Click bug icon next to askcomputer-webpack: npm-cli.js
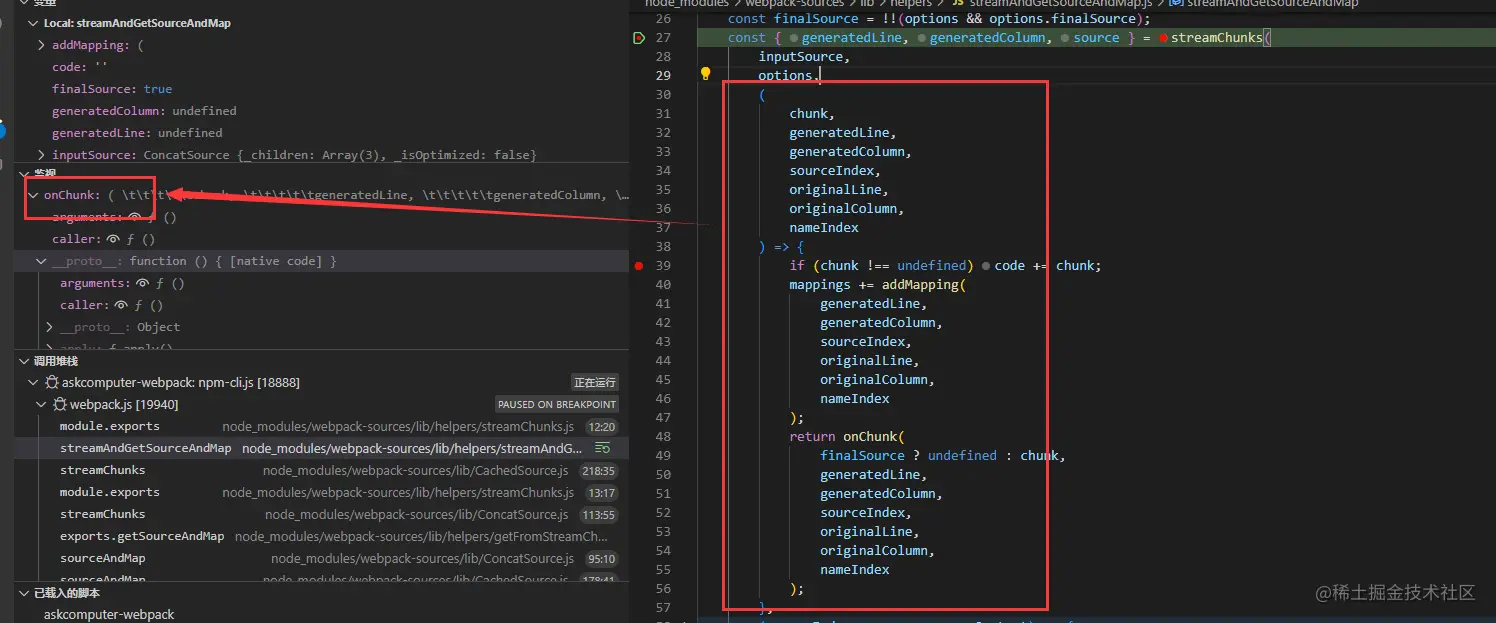1496x623 pixels. pyautogui.click(x=52, y=383)
